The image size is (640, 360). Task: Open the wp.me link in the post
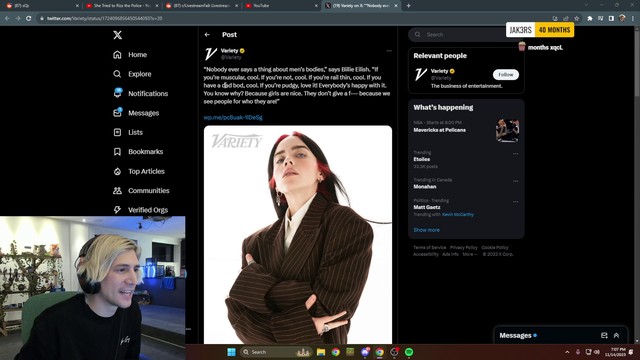pos(233,117)
